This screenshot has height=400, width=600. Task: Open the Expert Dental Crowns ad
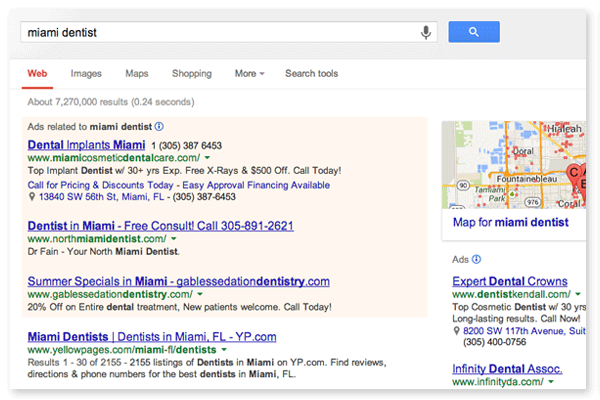point(510,281)
